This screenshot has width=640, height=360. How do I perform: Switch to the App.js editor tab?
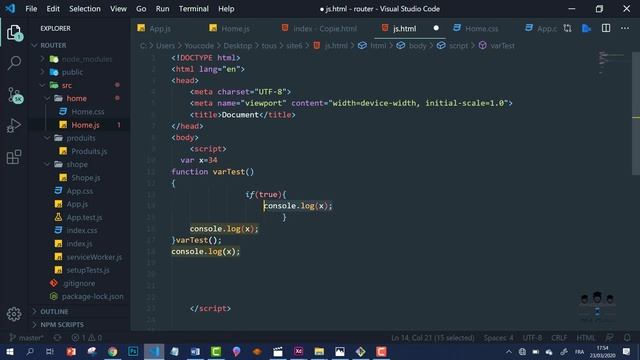click(160, 28)
